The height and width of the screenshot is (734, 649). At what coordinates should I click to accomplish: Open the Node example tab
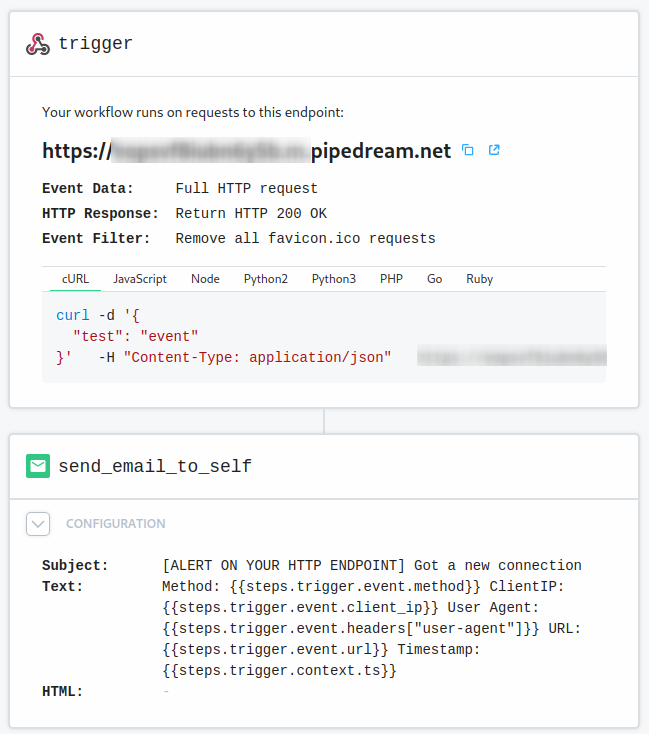pos(205,279)
